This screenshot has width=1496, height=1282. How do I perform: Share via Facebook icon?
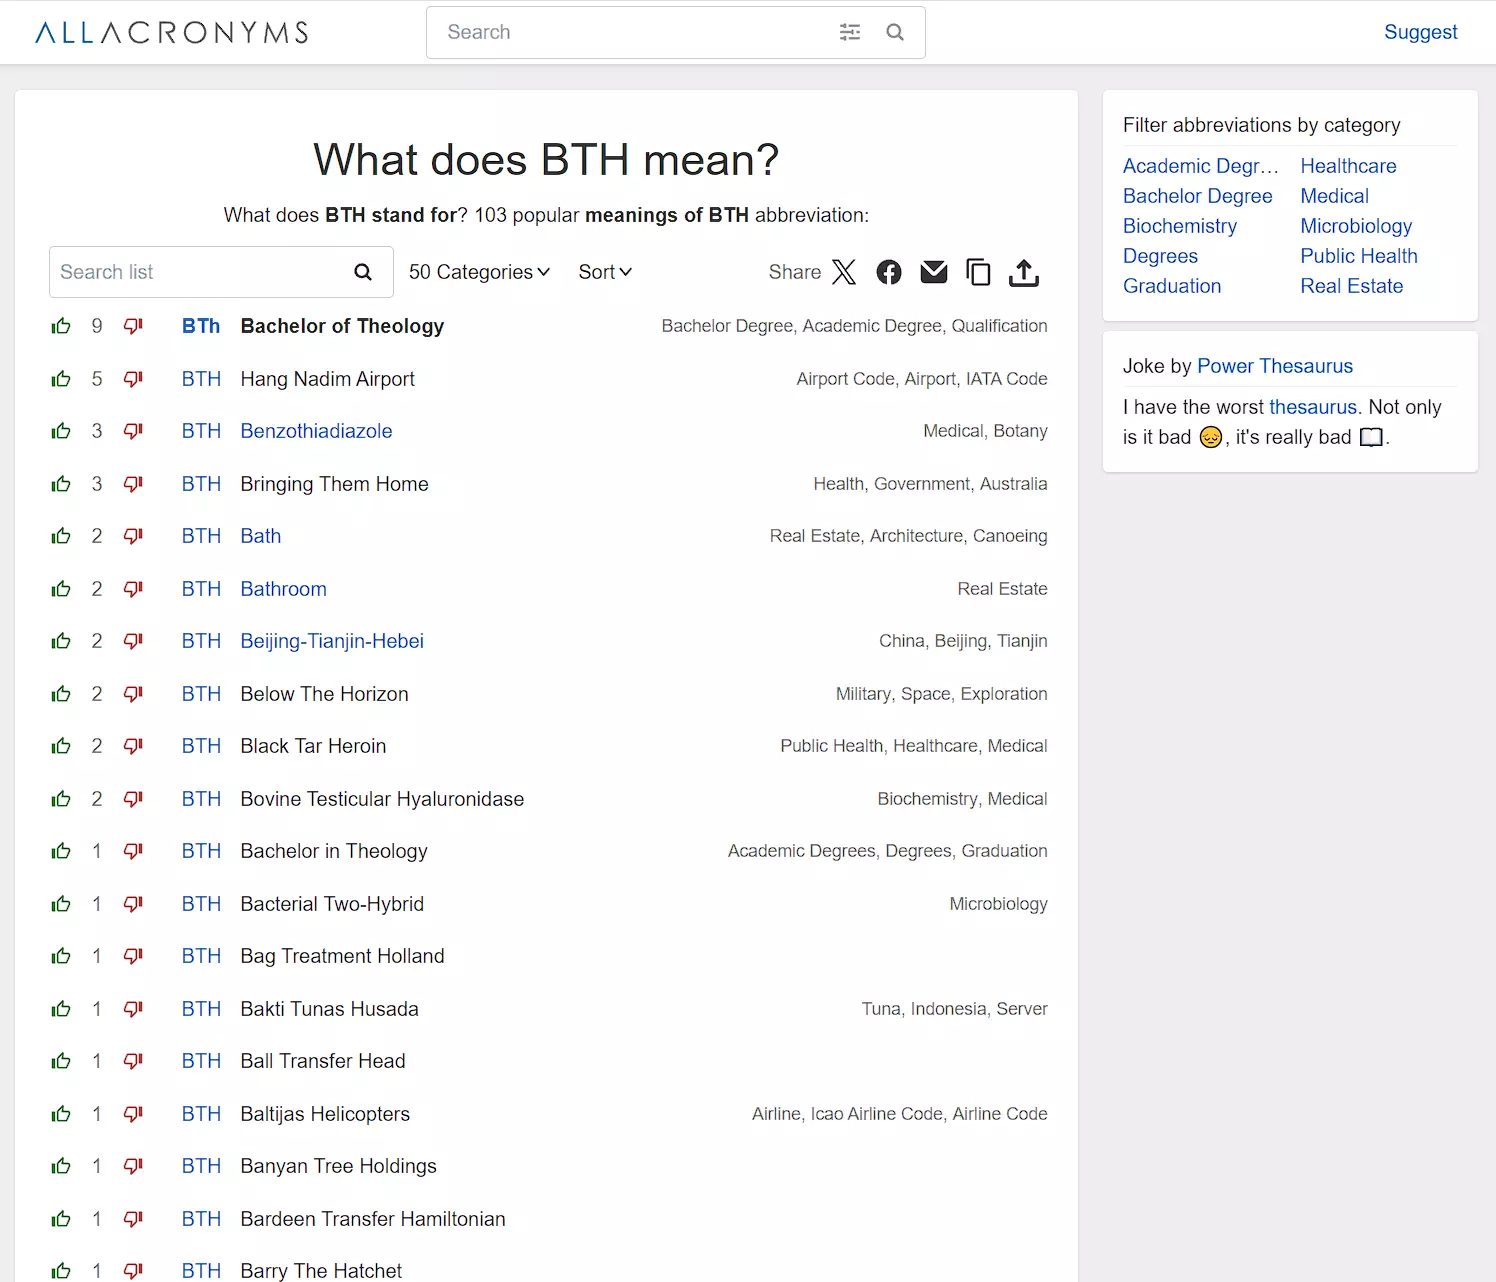pyautogui.click(x=888, y=272)
